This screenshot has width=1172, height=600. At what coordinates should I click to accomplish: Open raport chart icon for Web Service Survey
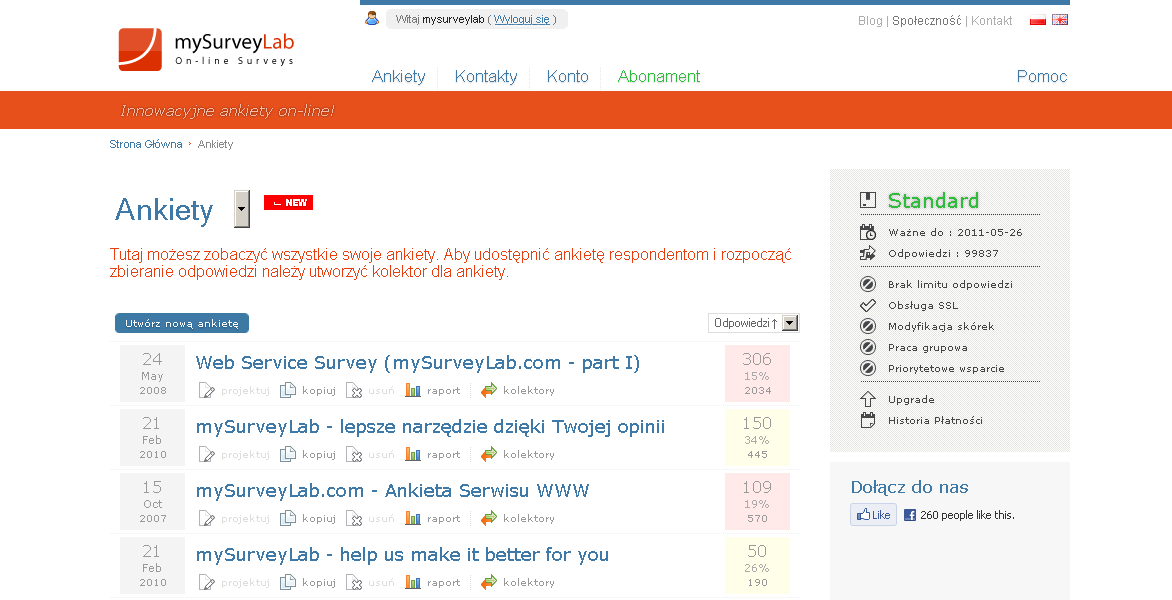[413, 390]
